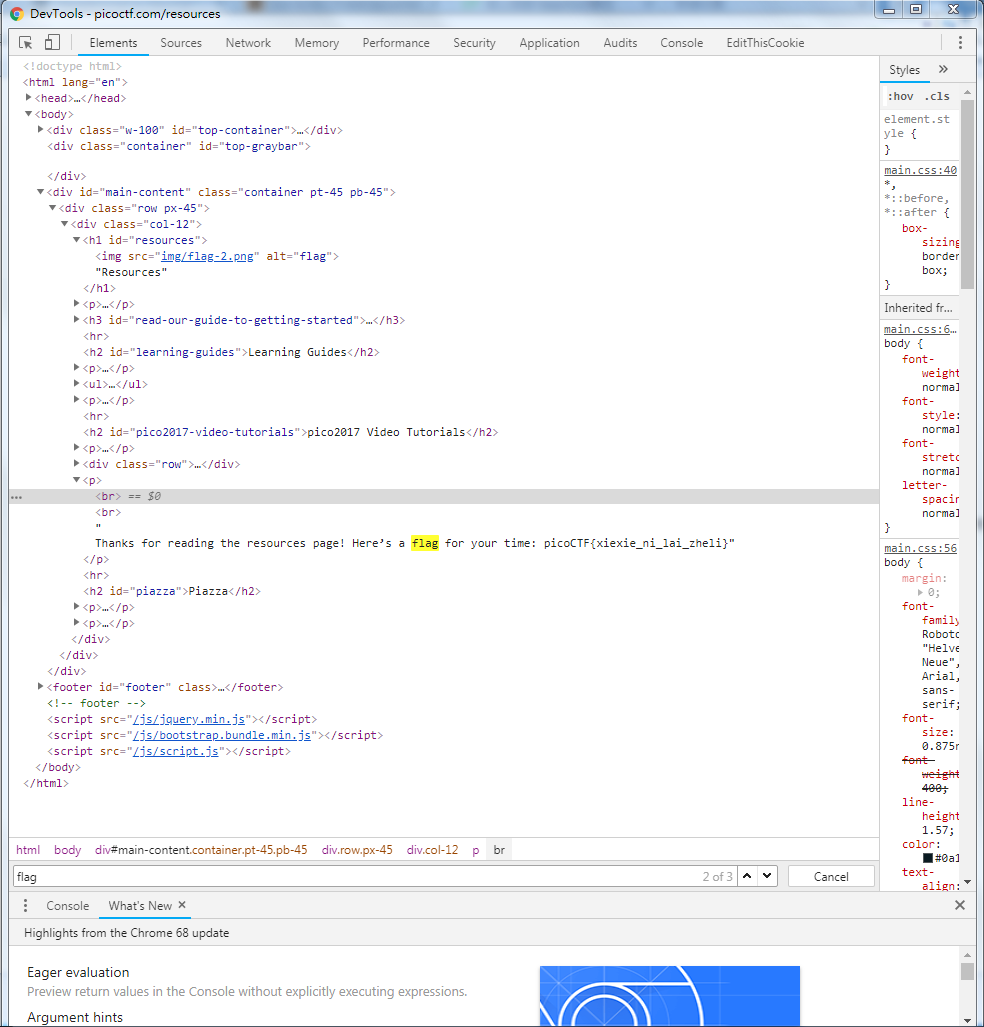This screenshot has height=1027, width=984.
Task: Select the Styles pane tab
Action: (904, 69)
